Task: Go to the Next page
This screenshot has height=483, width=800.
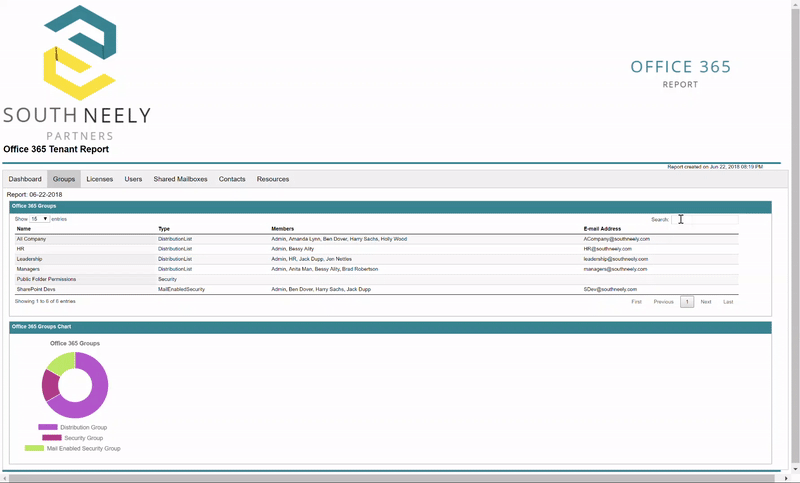Action: click(x=706, y=302)
